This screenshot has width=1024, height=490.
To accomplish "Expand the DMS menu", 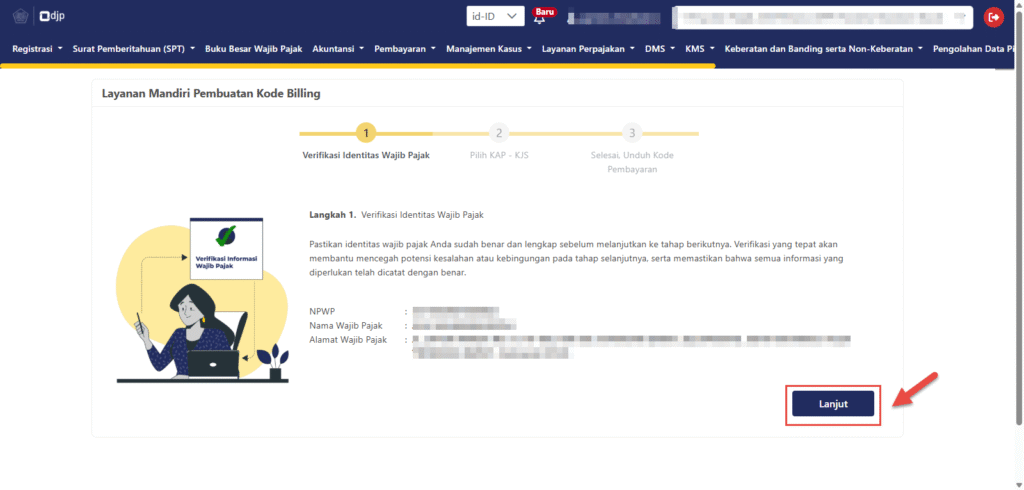I will (660, 48).
